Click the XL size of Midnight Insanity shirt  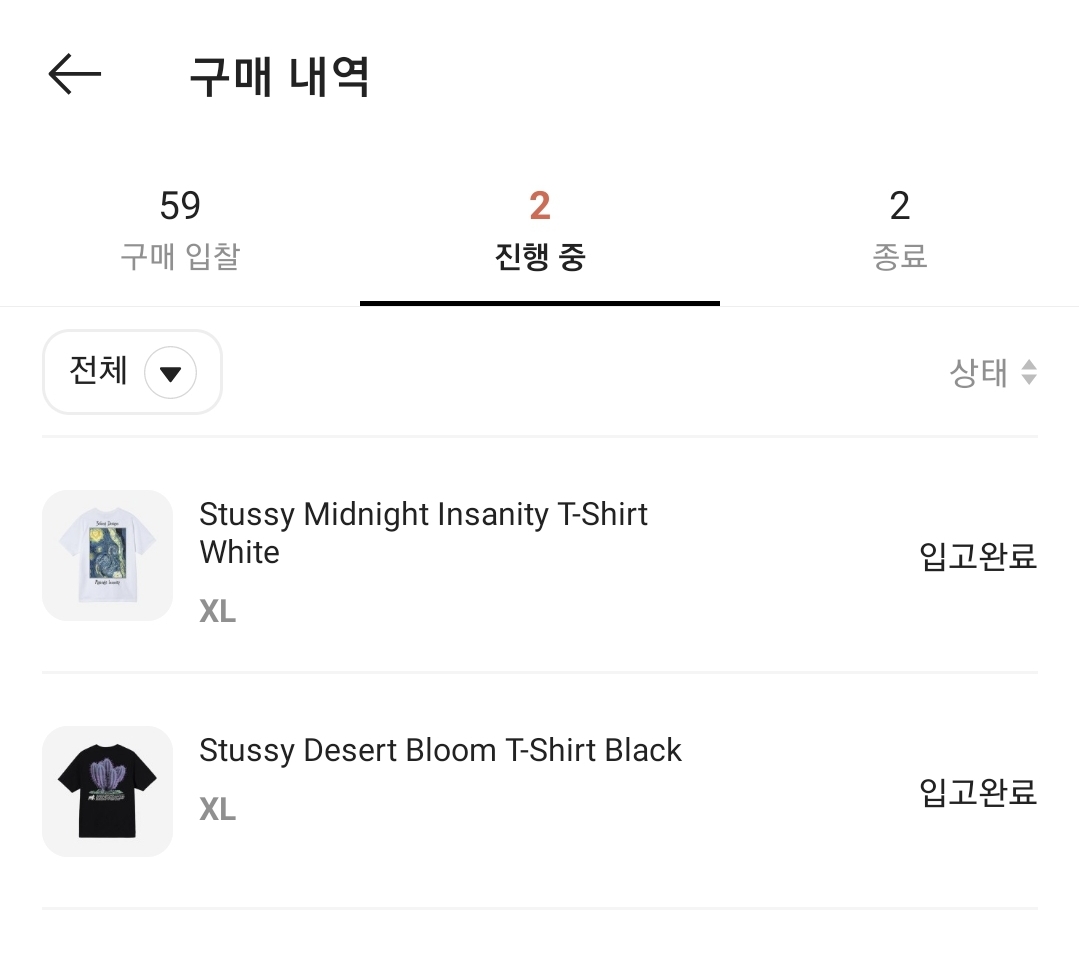tap(217, 611)
